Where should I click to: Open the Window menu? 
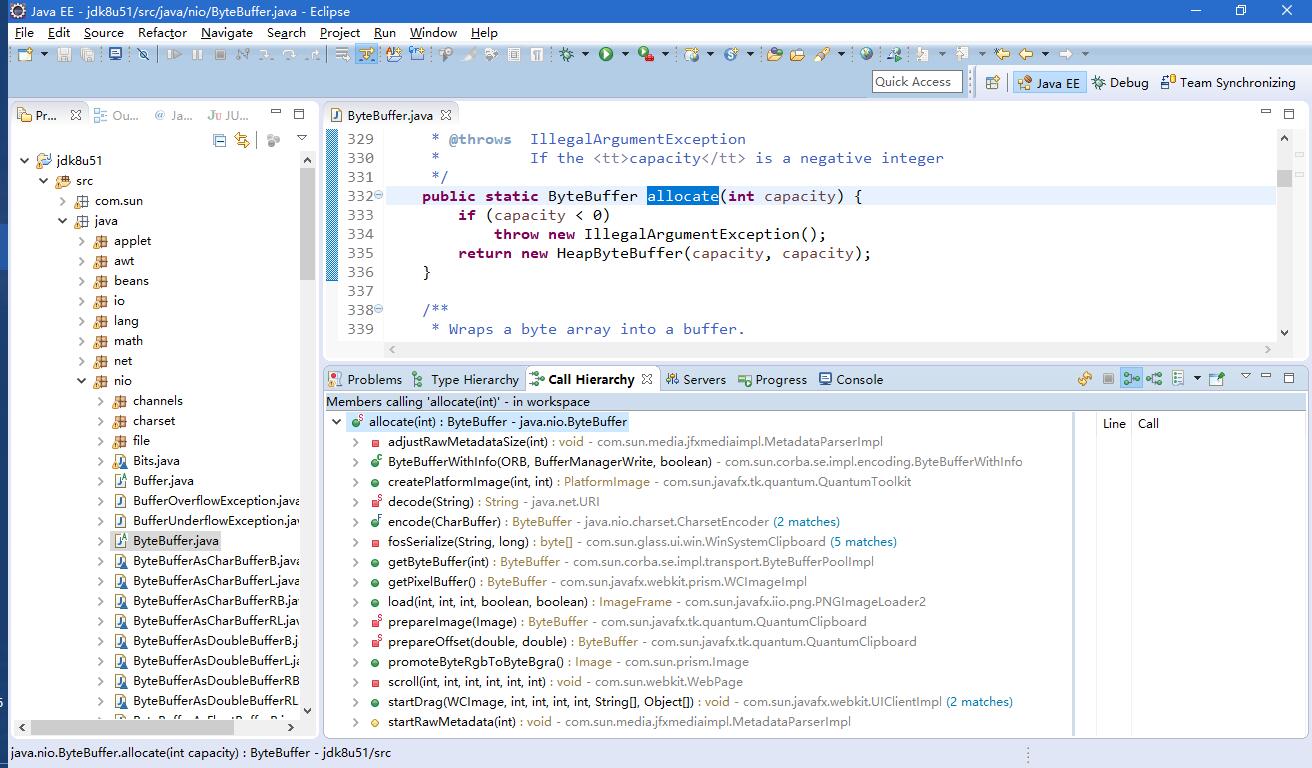click(x=433, y=32)
